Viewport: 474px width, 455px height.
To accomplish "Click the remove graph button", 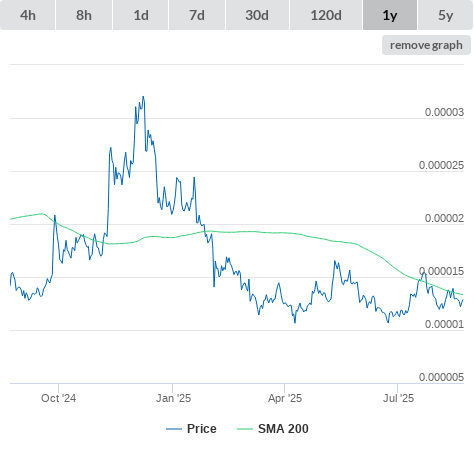I will coord(426,45).
